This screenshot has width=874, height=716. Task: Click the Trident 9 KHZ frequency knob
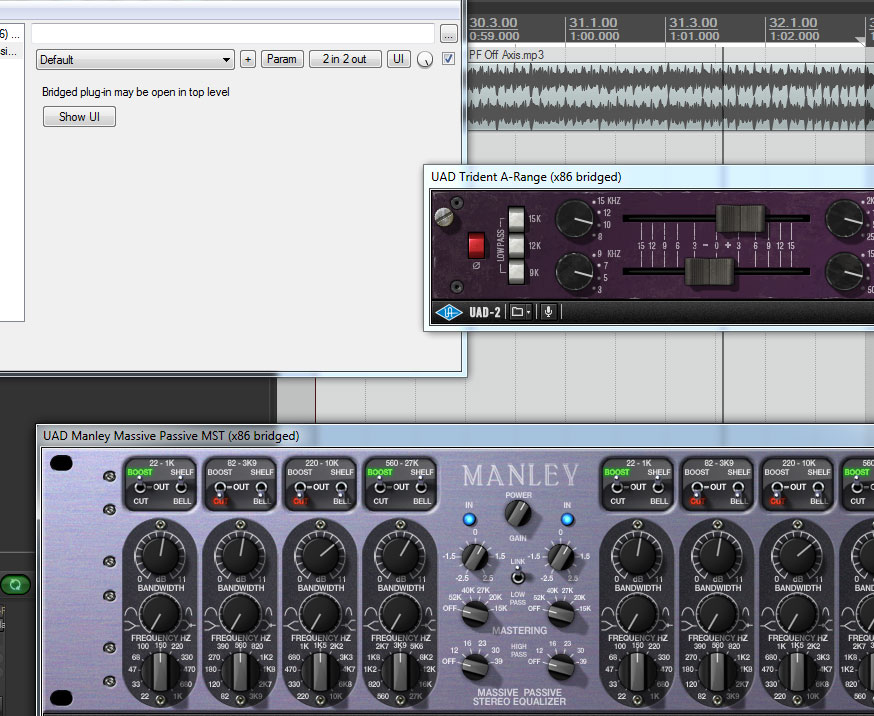point(575,271)
